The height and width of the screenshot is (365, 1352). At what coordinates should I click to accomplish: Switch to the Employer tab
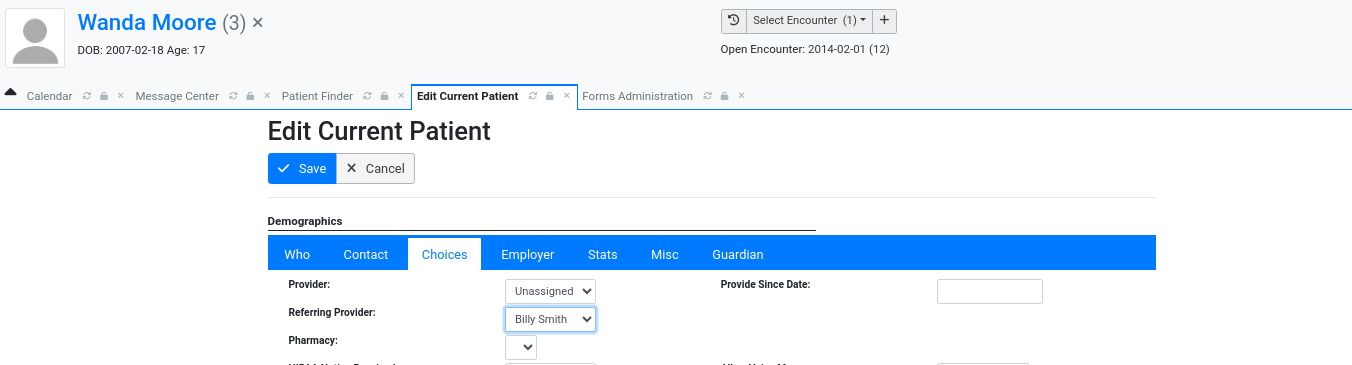[528, 254]
